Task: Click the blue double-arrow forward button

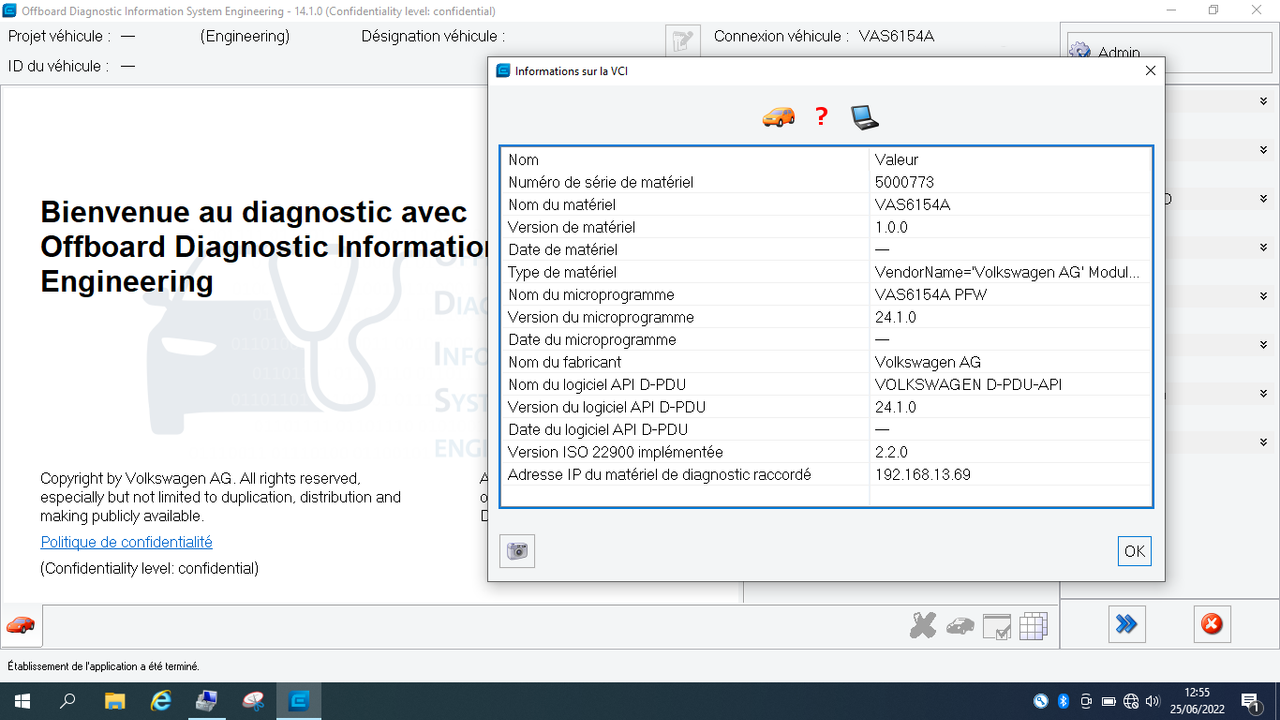Action: pos(1127,625)
